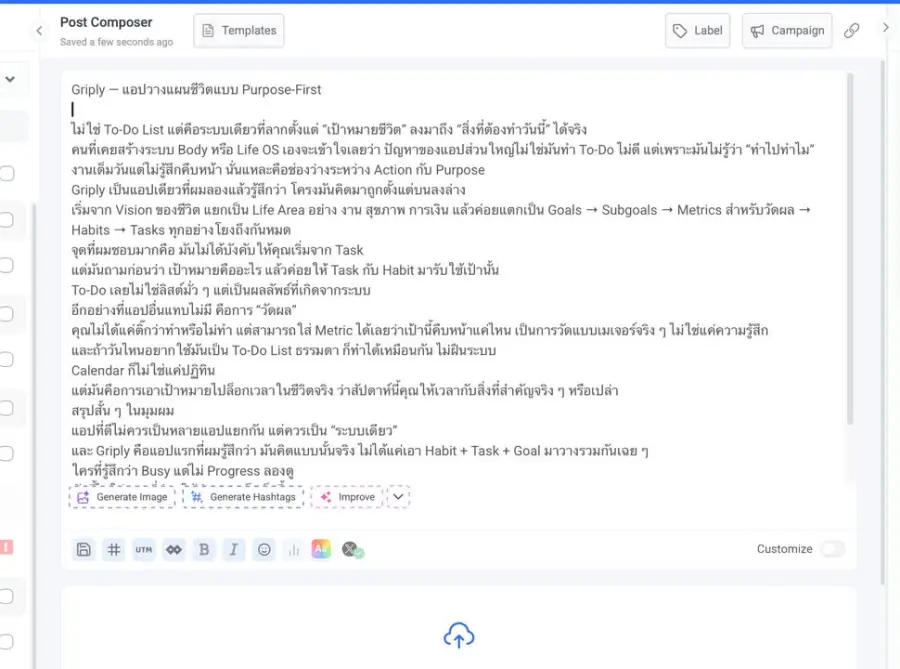The height and width of the screenshot is (669, 900).
Task: Click the Post Composer title
Action: click(106, 22)
